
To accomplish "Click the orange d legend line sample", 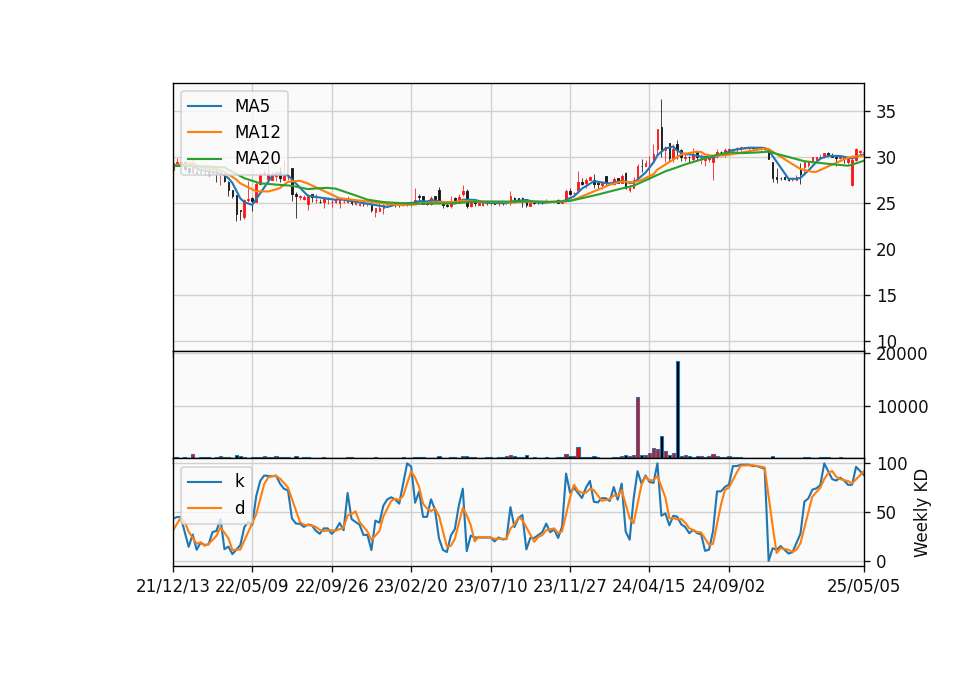I will pos(204,508).
